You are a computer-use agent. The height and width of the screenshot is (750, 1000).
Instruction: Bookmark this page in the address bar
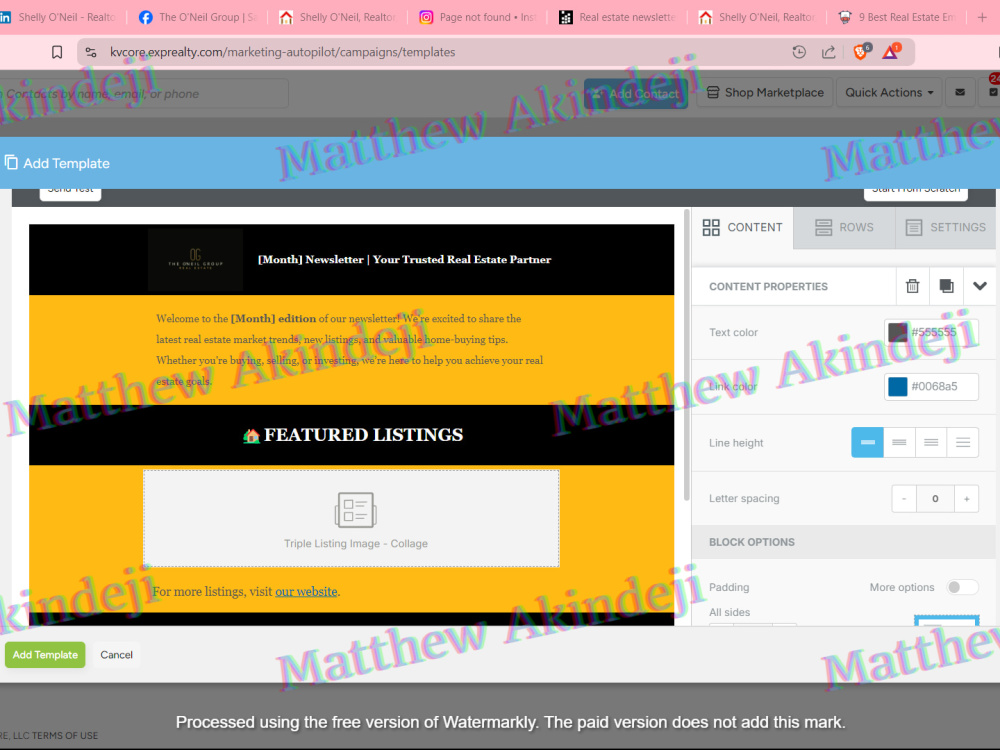pos(57,52)
